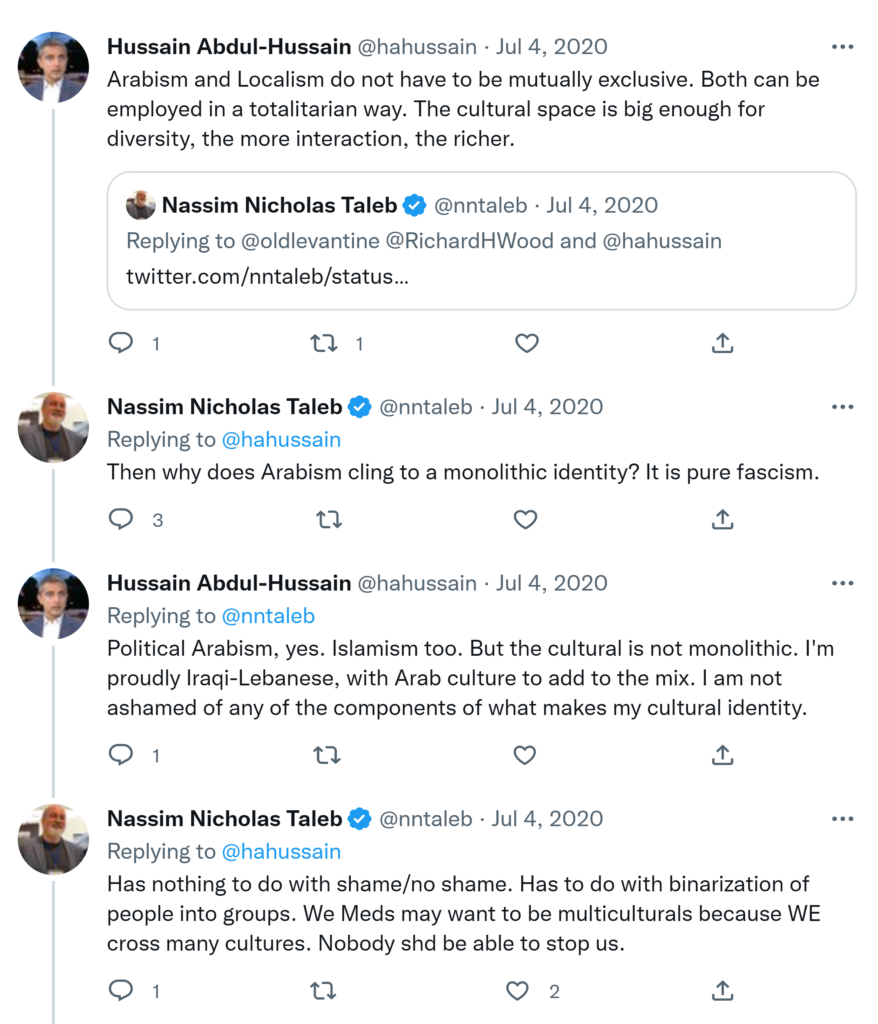
Task: Open Nassim Taleb's avatar on the last tweet
Action: click(53, 839)
